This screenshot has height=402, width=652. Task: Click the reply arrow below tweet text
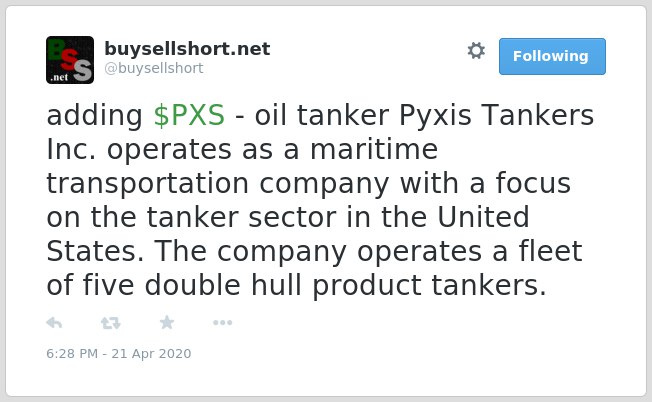point(54,323)
